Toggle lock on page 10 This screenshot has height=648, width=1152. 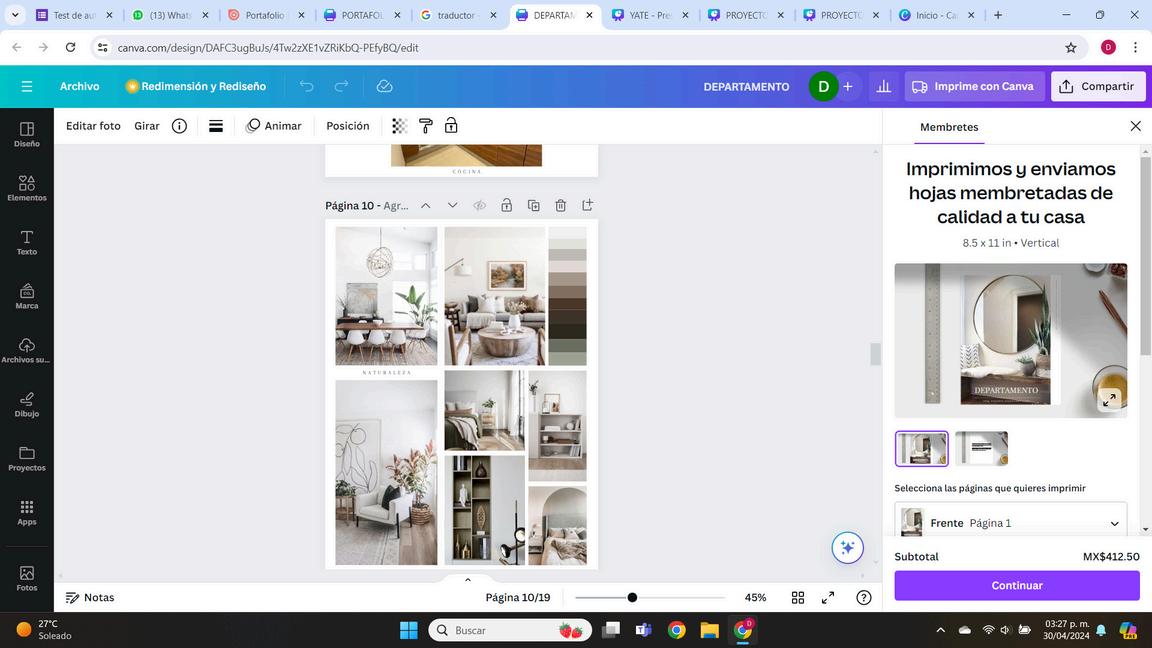pyautogui.click(x=506, y=206)
